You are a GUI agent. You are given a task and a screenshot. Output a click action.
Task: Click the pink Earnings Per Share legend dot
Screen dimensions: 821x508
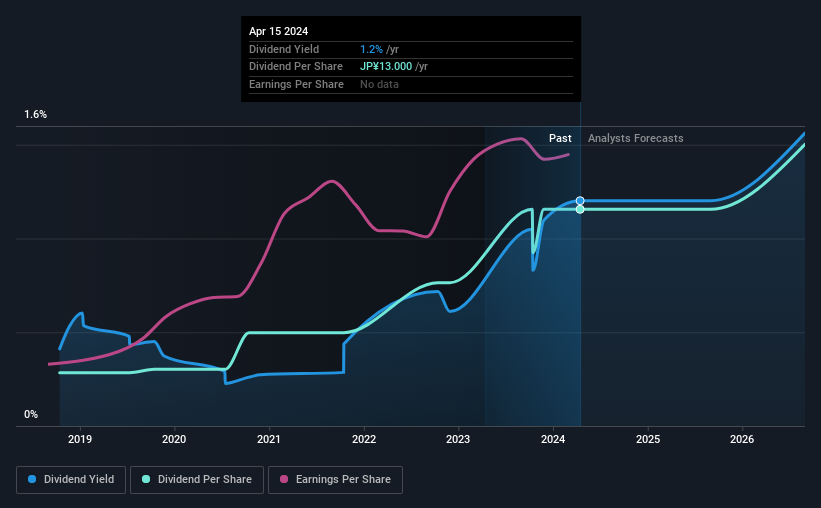coord(284,479)
